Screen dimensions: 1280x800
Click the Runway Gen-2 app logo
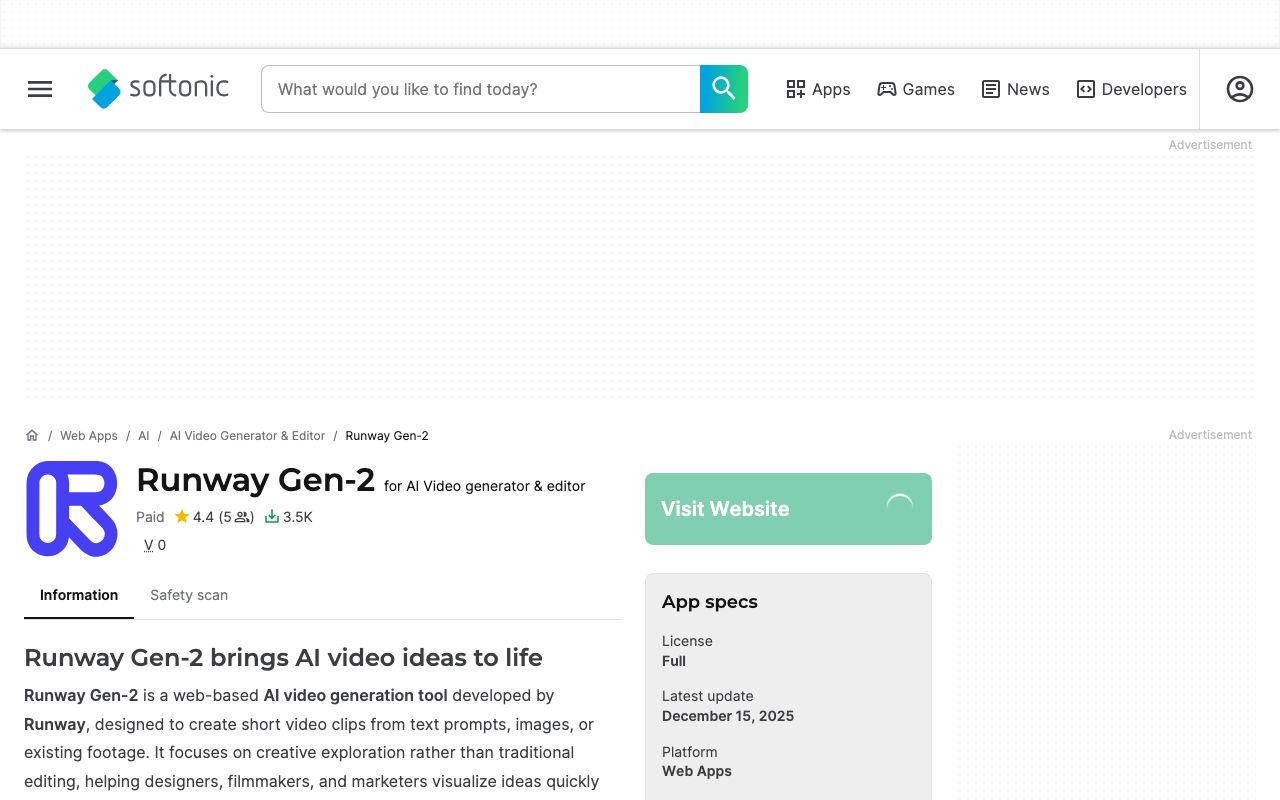pos(72,509)
